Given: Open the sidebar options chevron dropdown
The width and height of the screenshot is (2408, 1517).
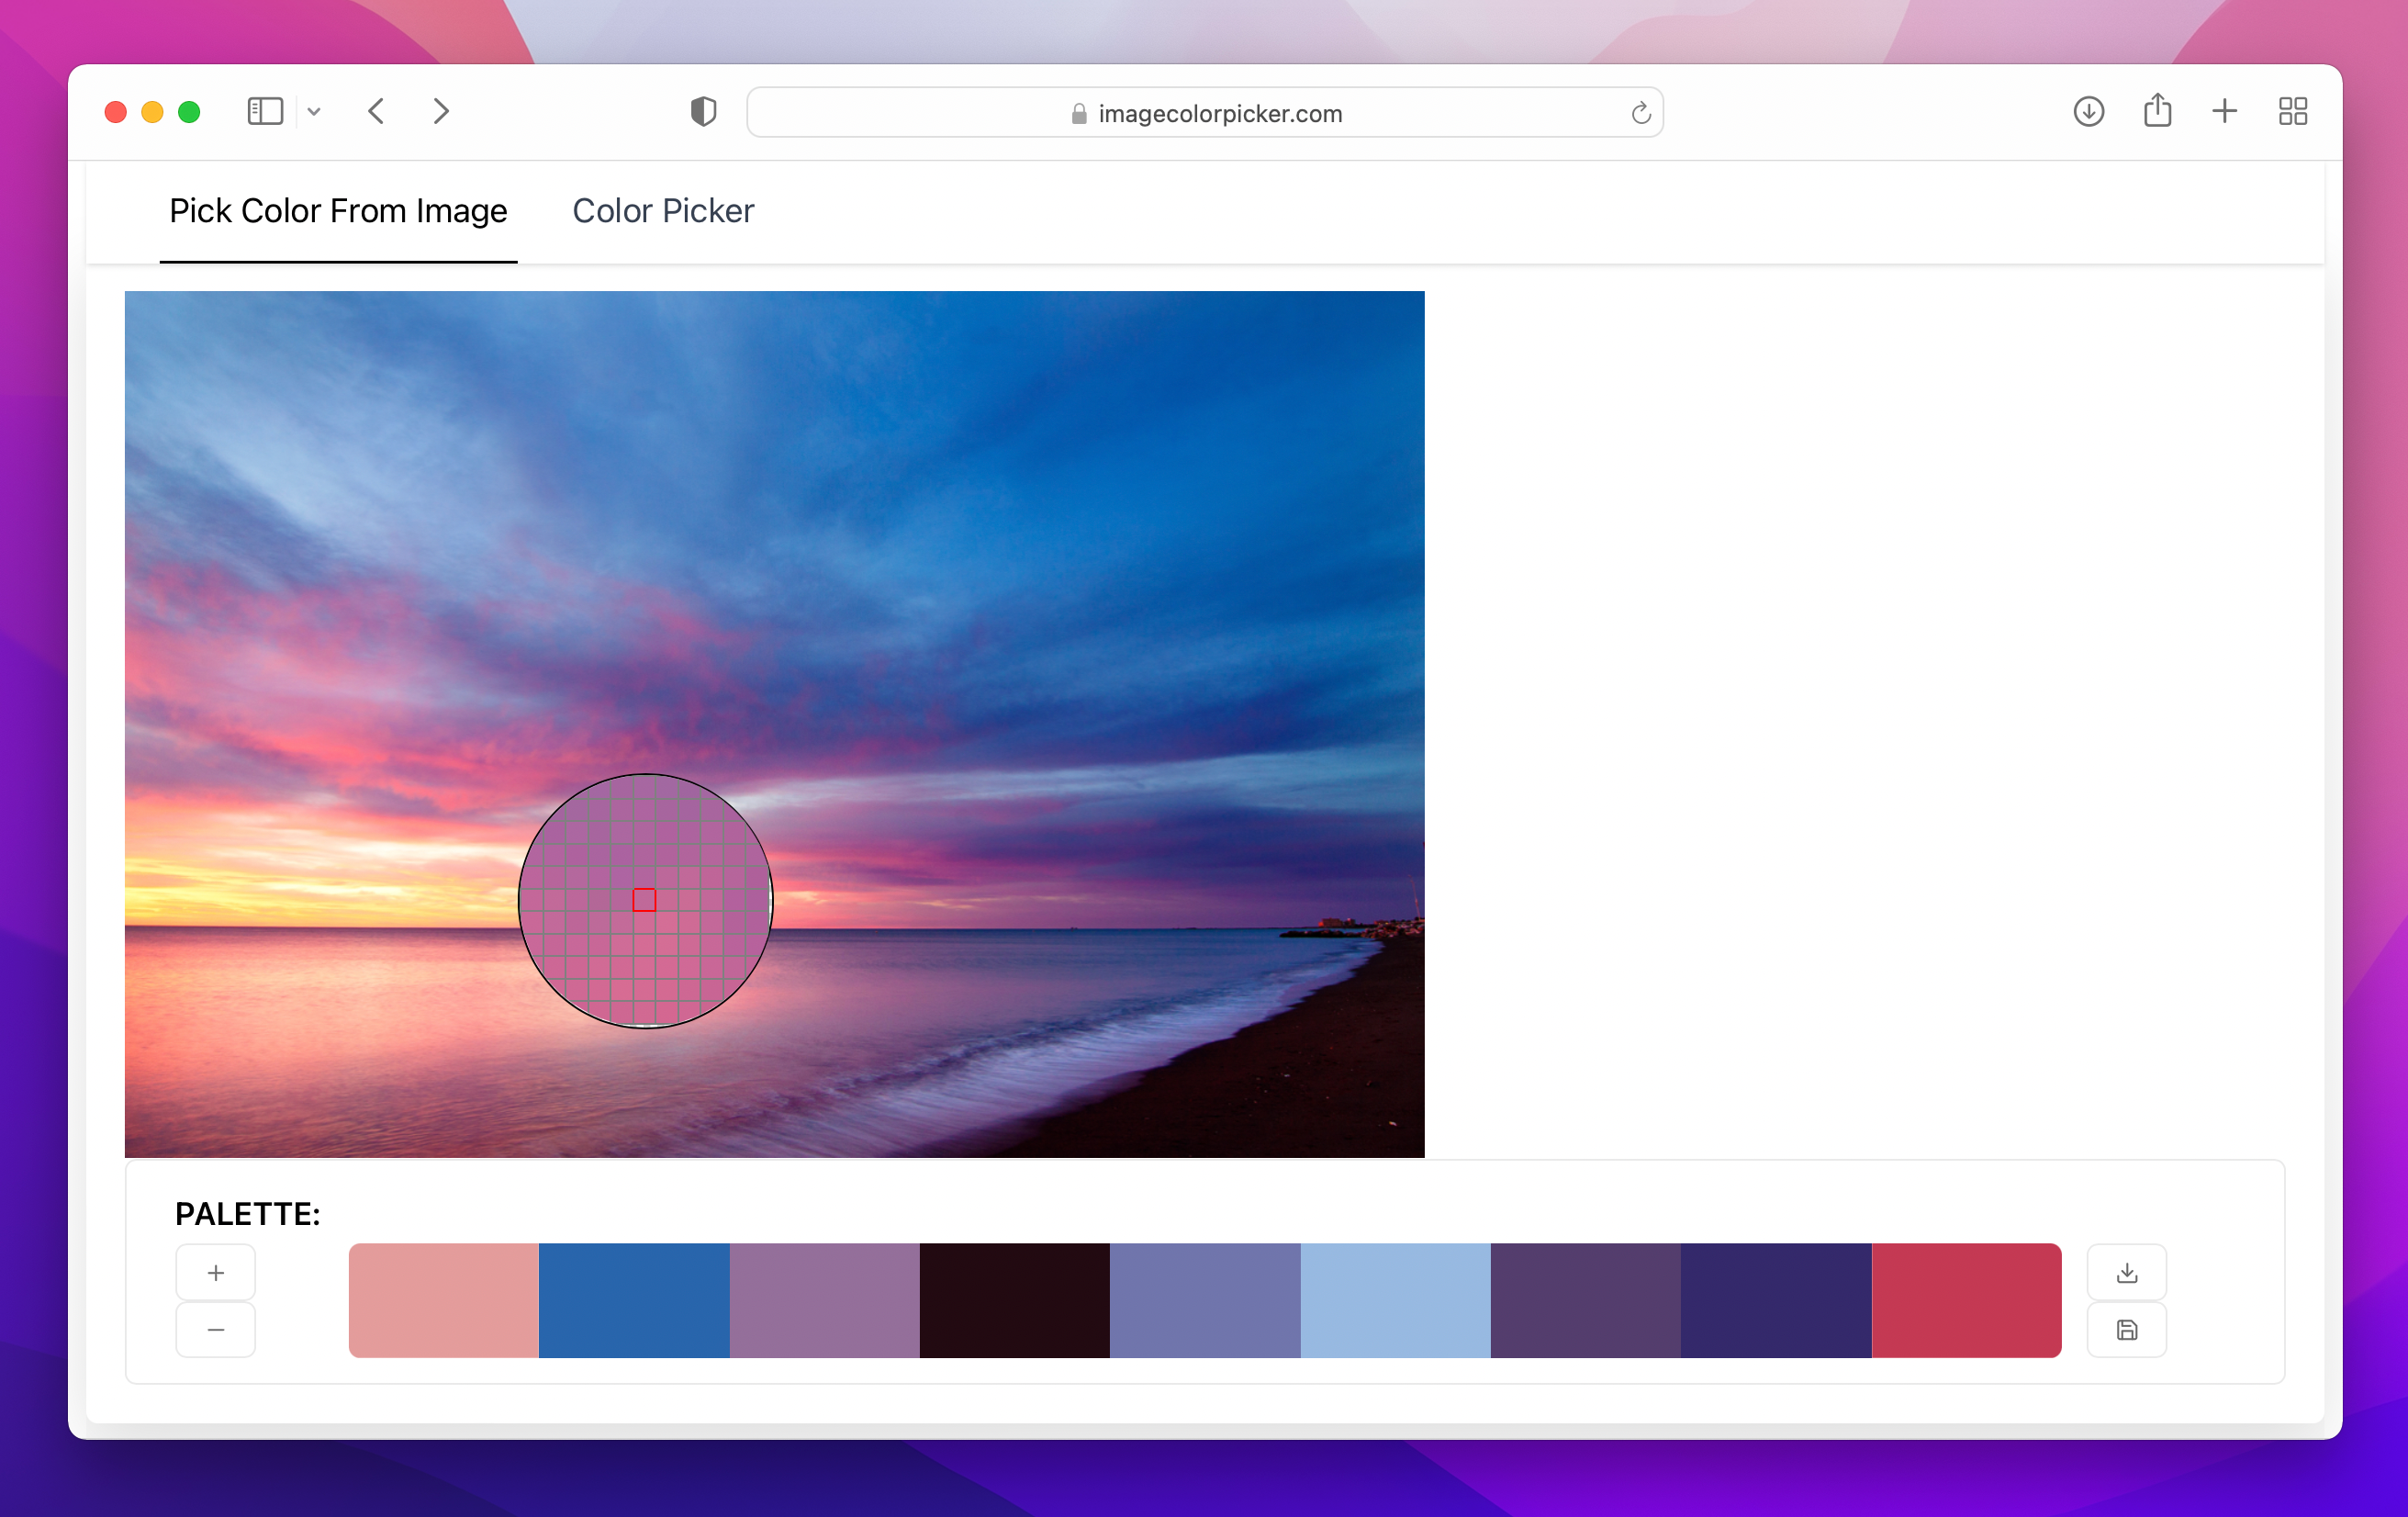Looking at the screenshot, I should tap(315, 112).
